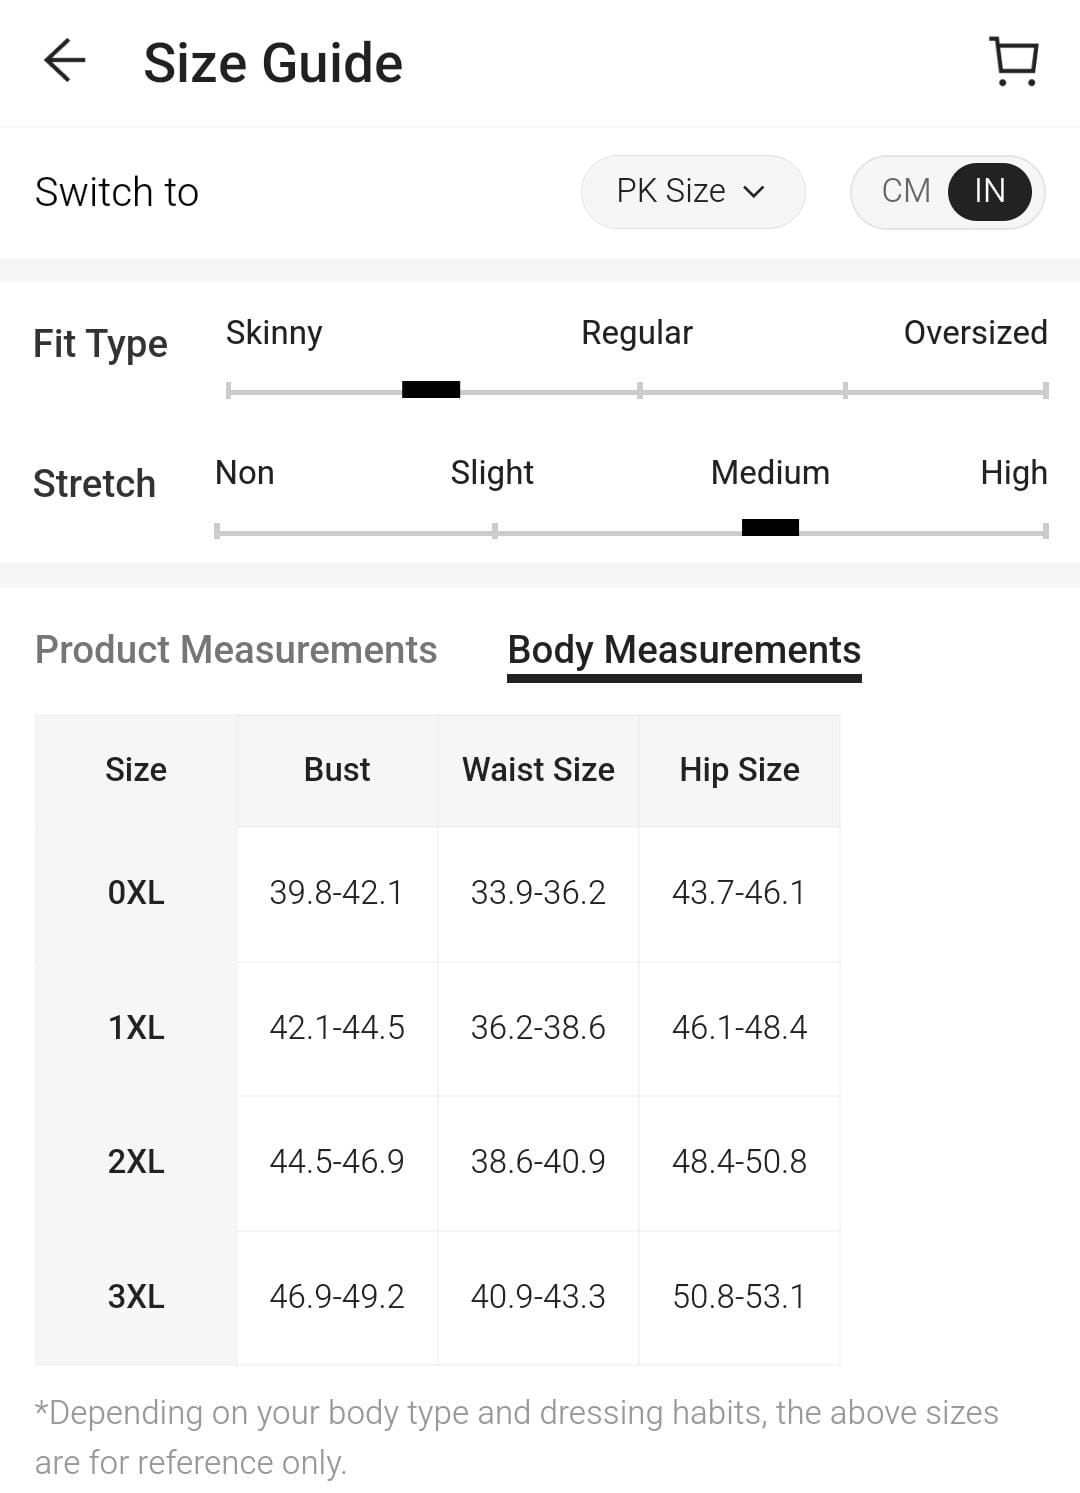The width and height of the screenshot is (1080, 1493).
Task: Click the Fit Type slider marker
Action: point(431,389)
